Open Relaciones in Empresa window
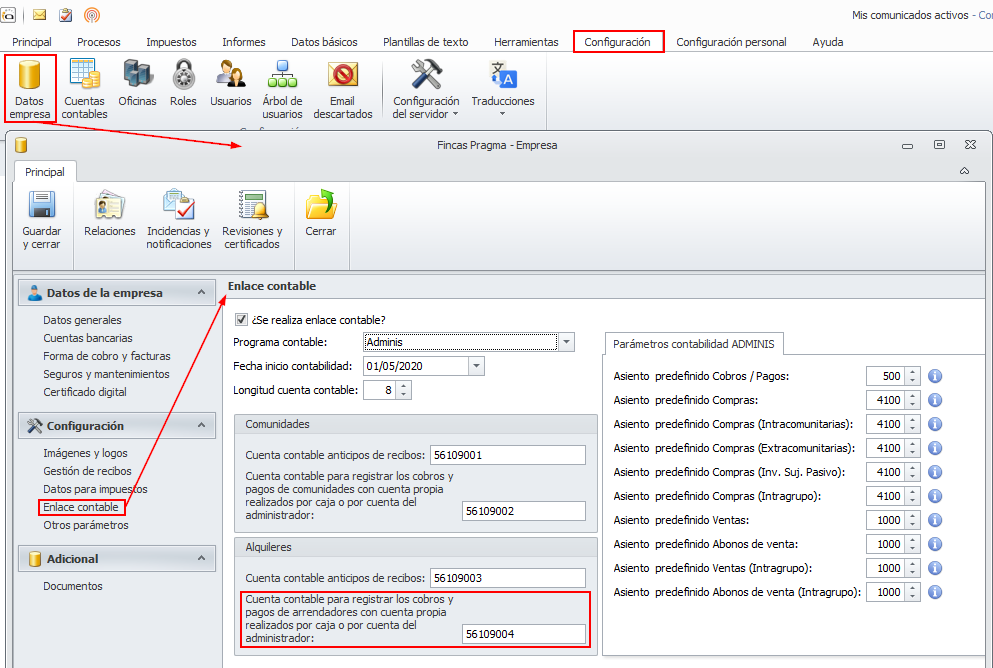Image resolution: width=993 pixels, height=668 pixels. pyautogui.click(x=110, y=213)
